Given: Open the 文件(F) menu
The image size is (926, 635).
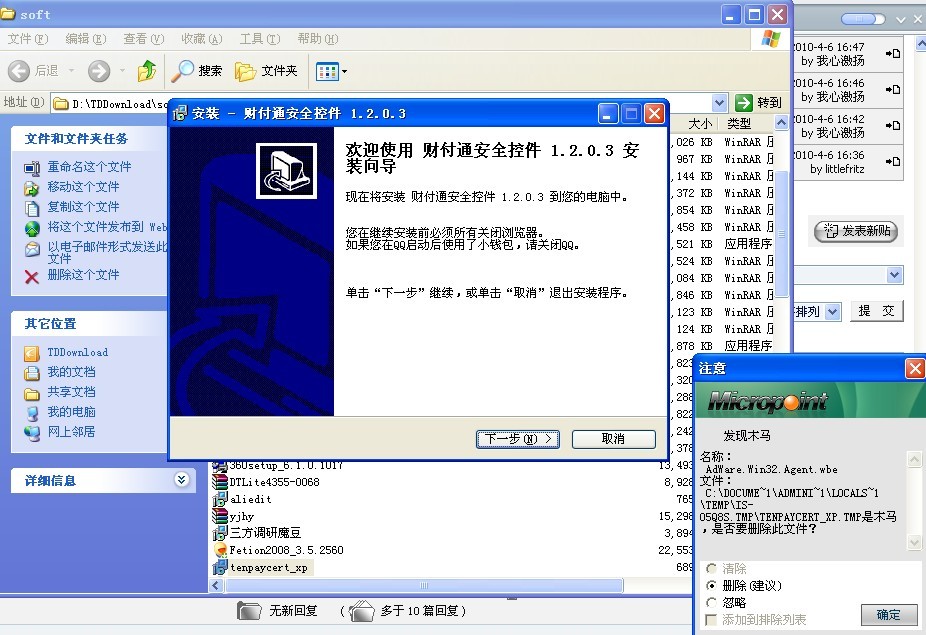Looking at the screenshot, I should [x=28, y=39].
